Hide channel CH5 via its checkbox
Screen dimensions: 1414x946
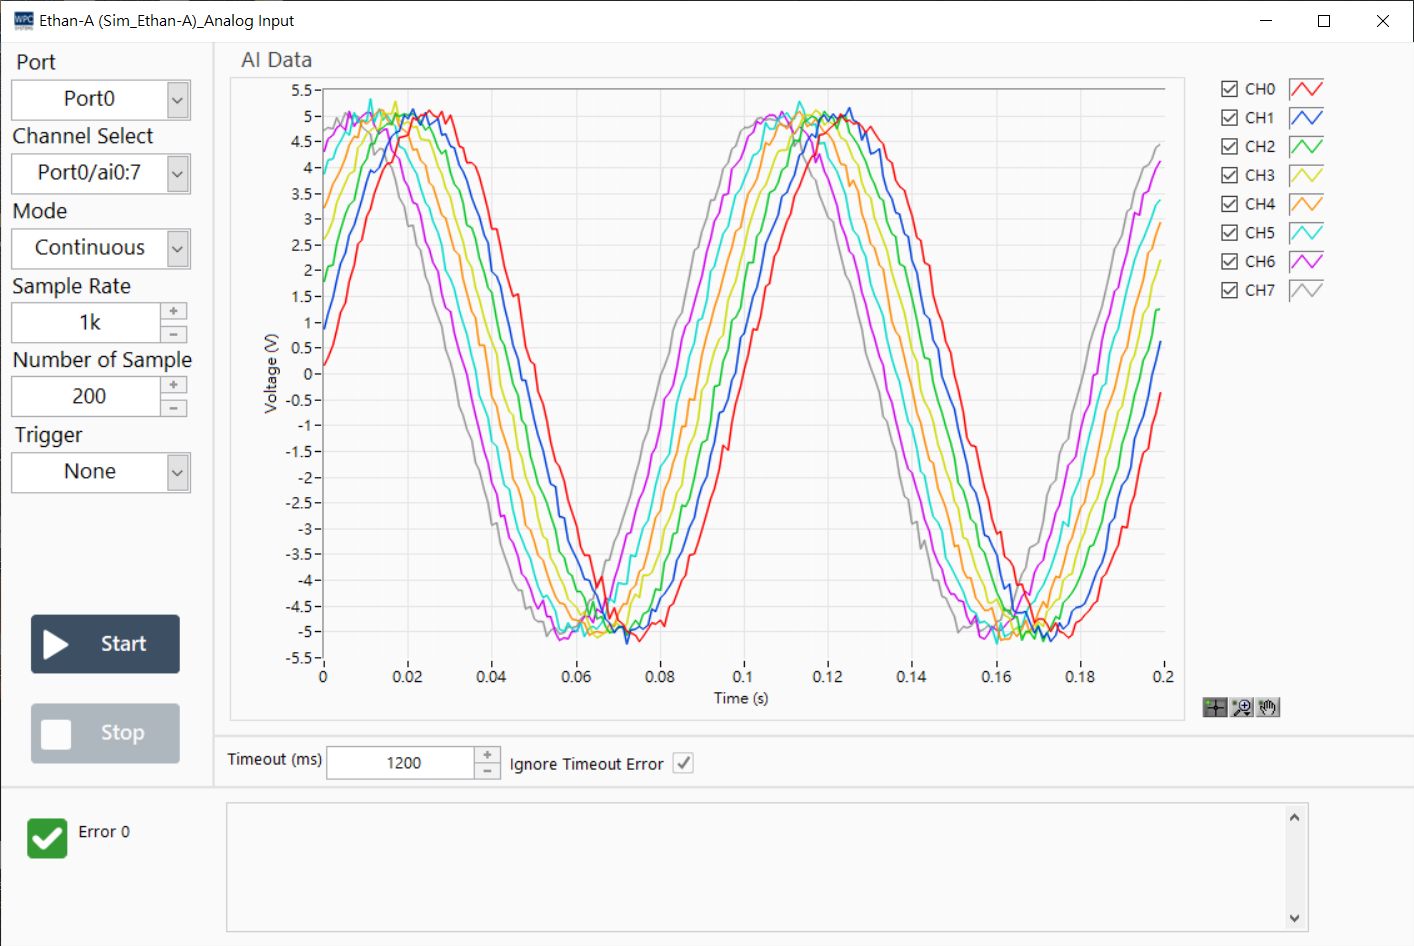pos(1229,232)
